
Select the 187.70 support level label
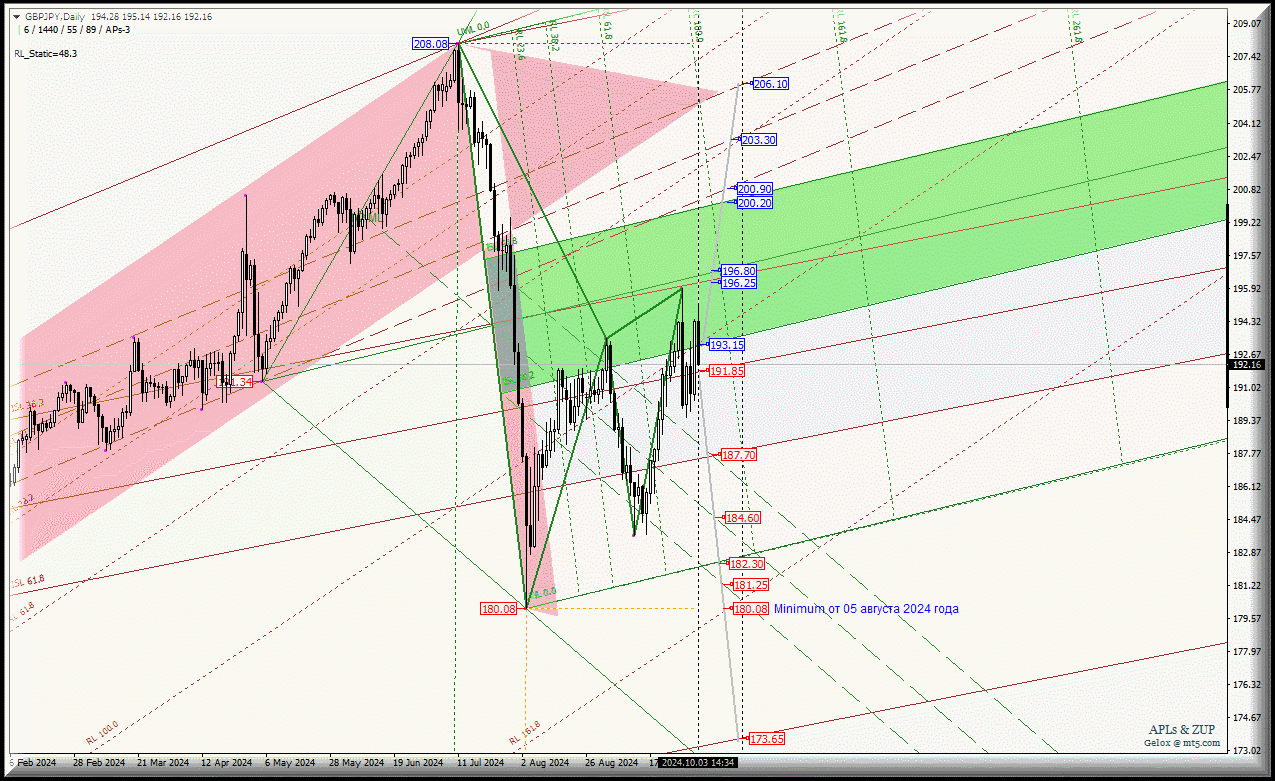(x=738, y=455)
